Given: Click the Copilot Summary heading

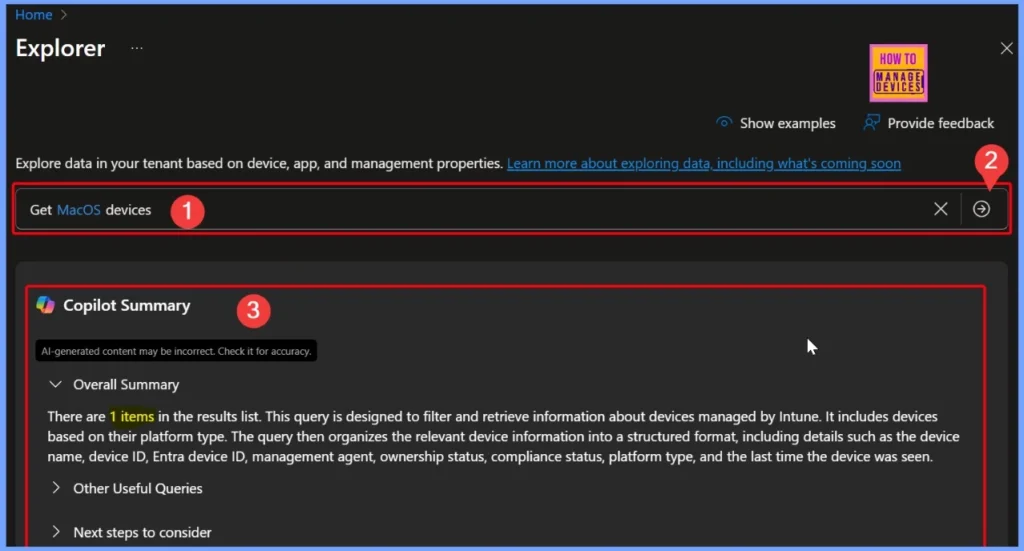Looking at the screenshot, I should pos(127,306).
